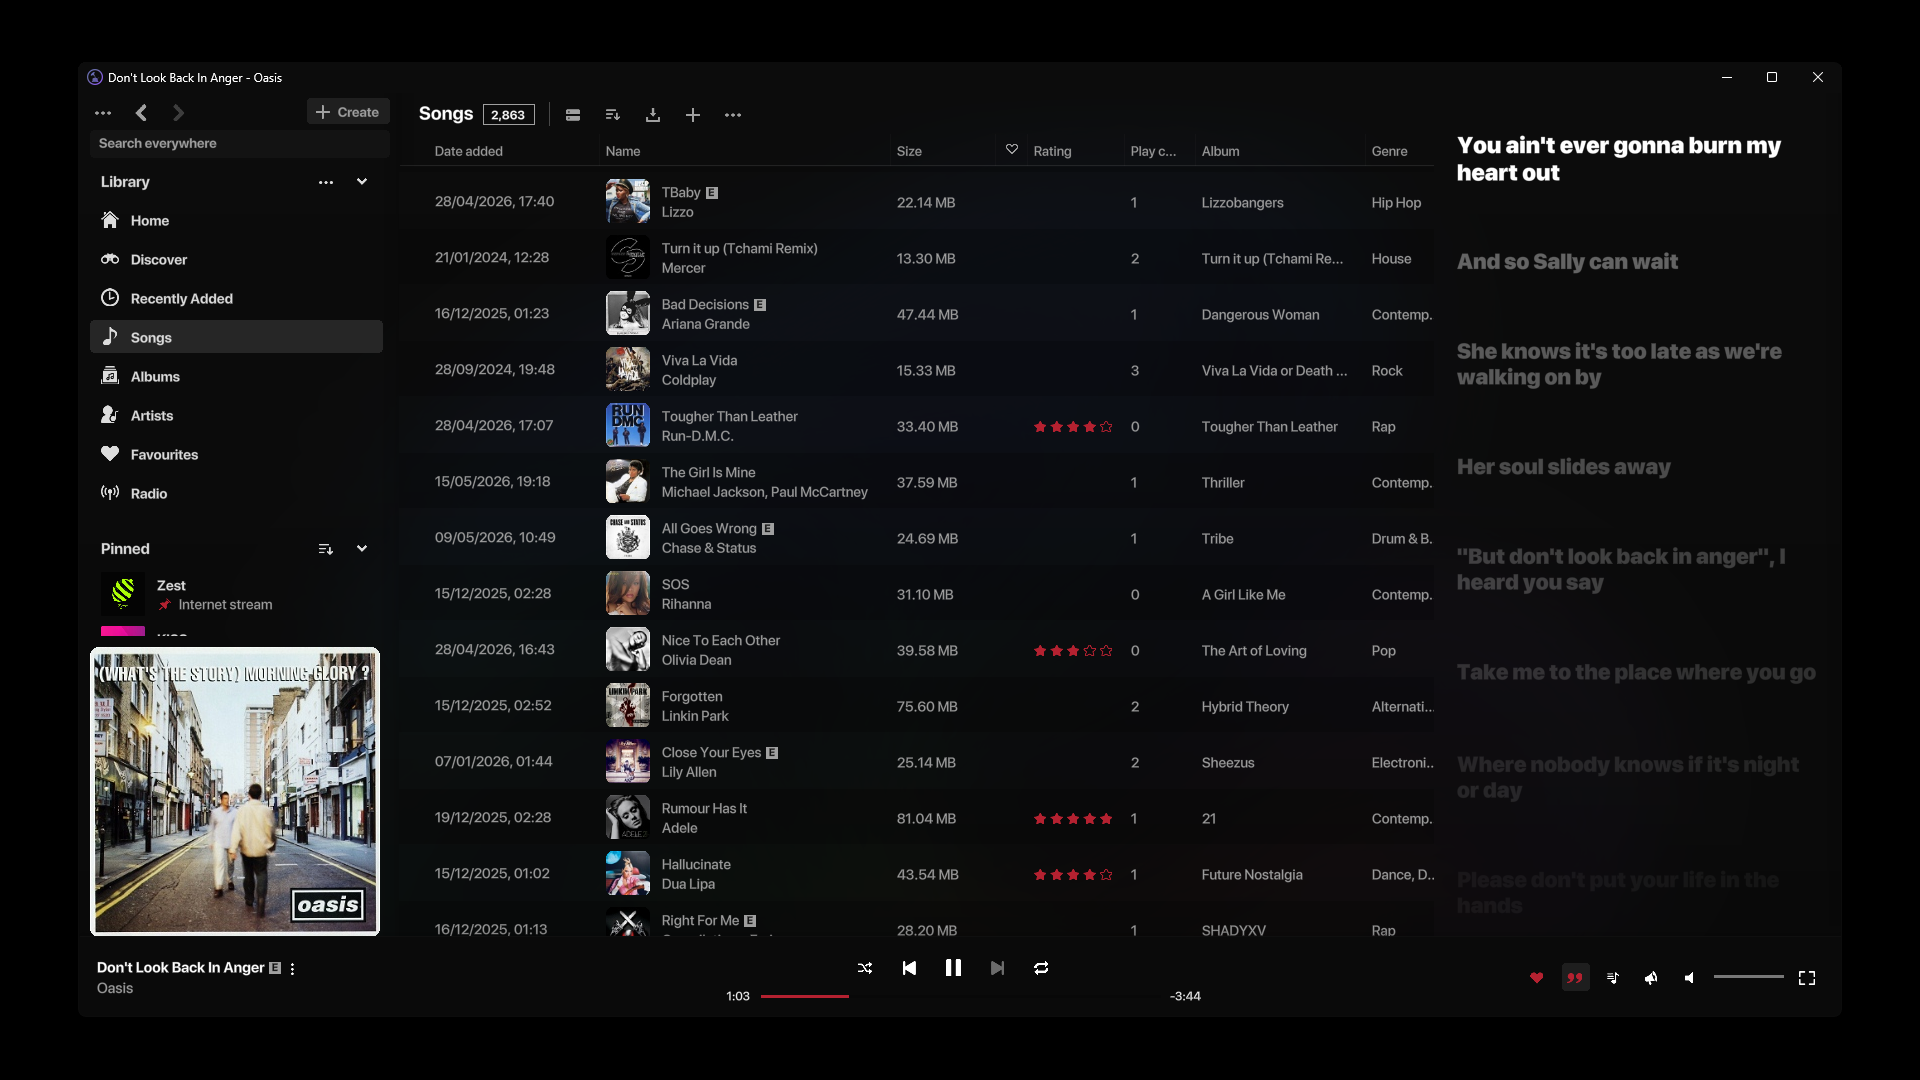Focus the Search everywhere field
Viewport: 1920px width, 1080px height.
pyautogui.click(x=239, y=143)
